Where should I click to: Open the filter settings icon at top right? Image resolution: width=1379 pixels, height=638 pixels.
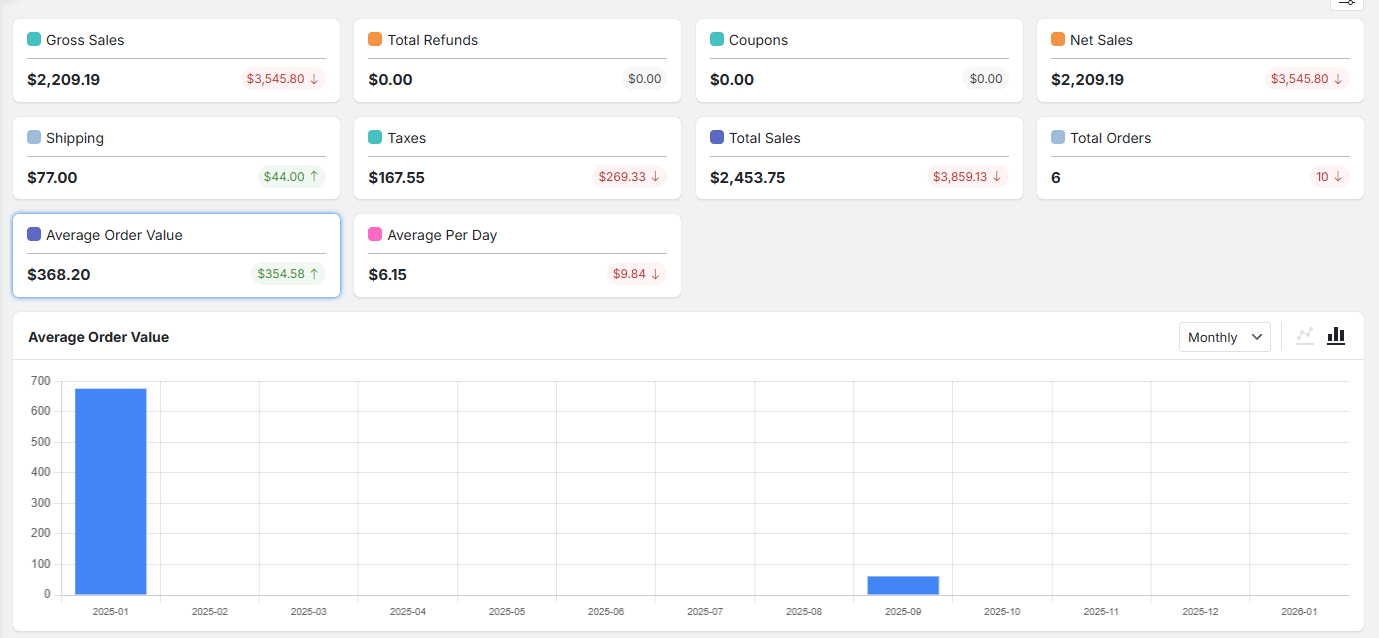point(1346,3)
